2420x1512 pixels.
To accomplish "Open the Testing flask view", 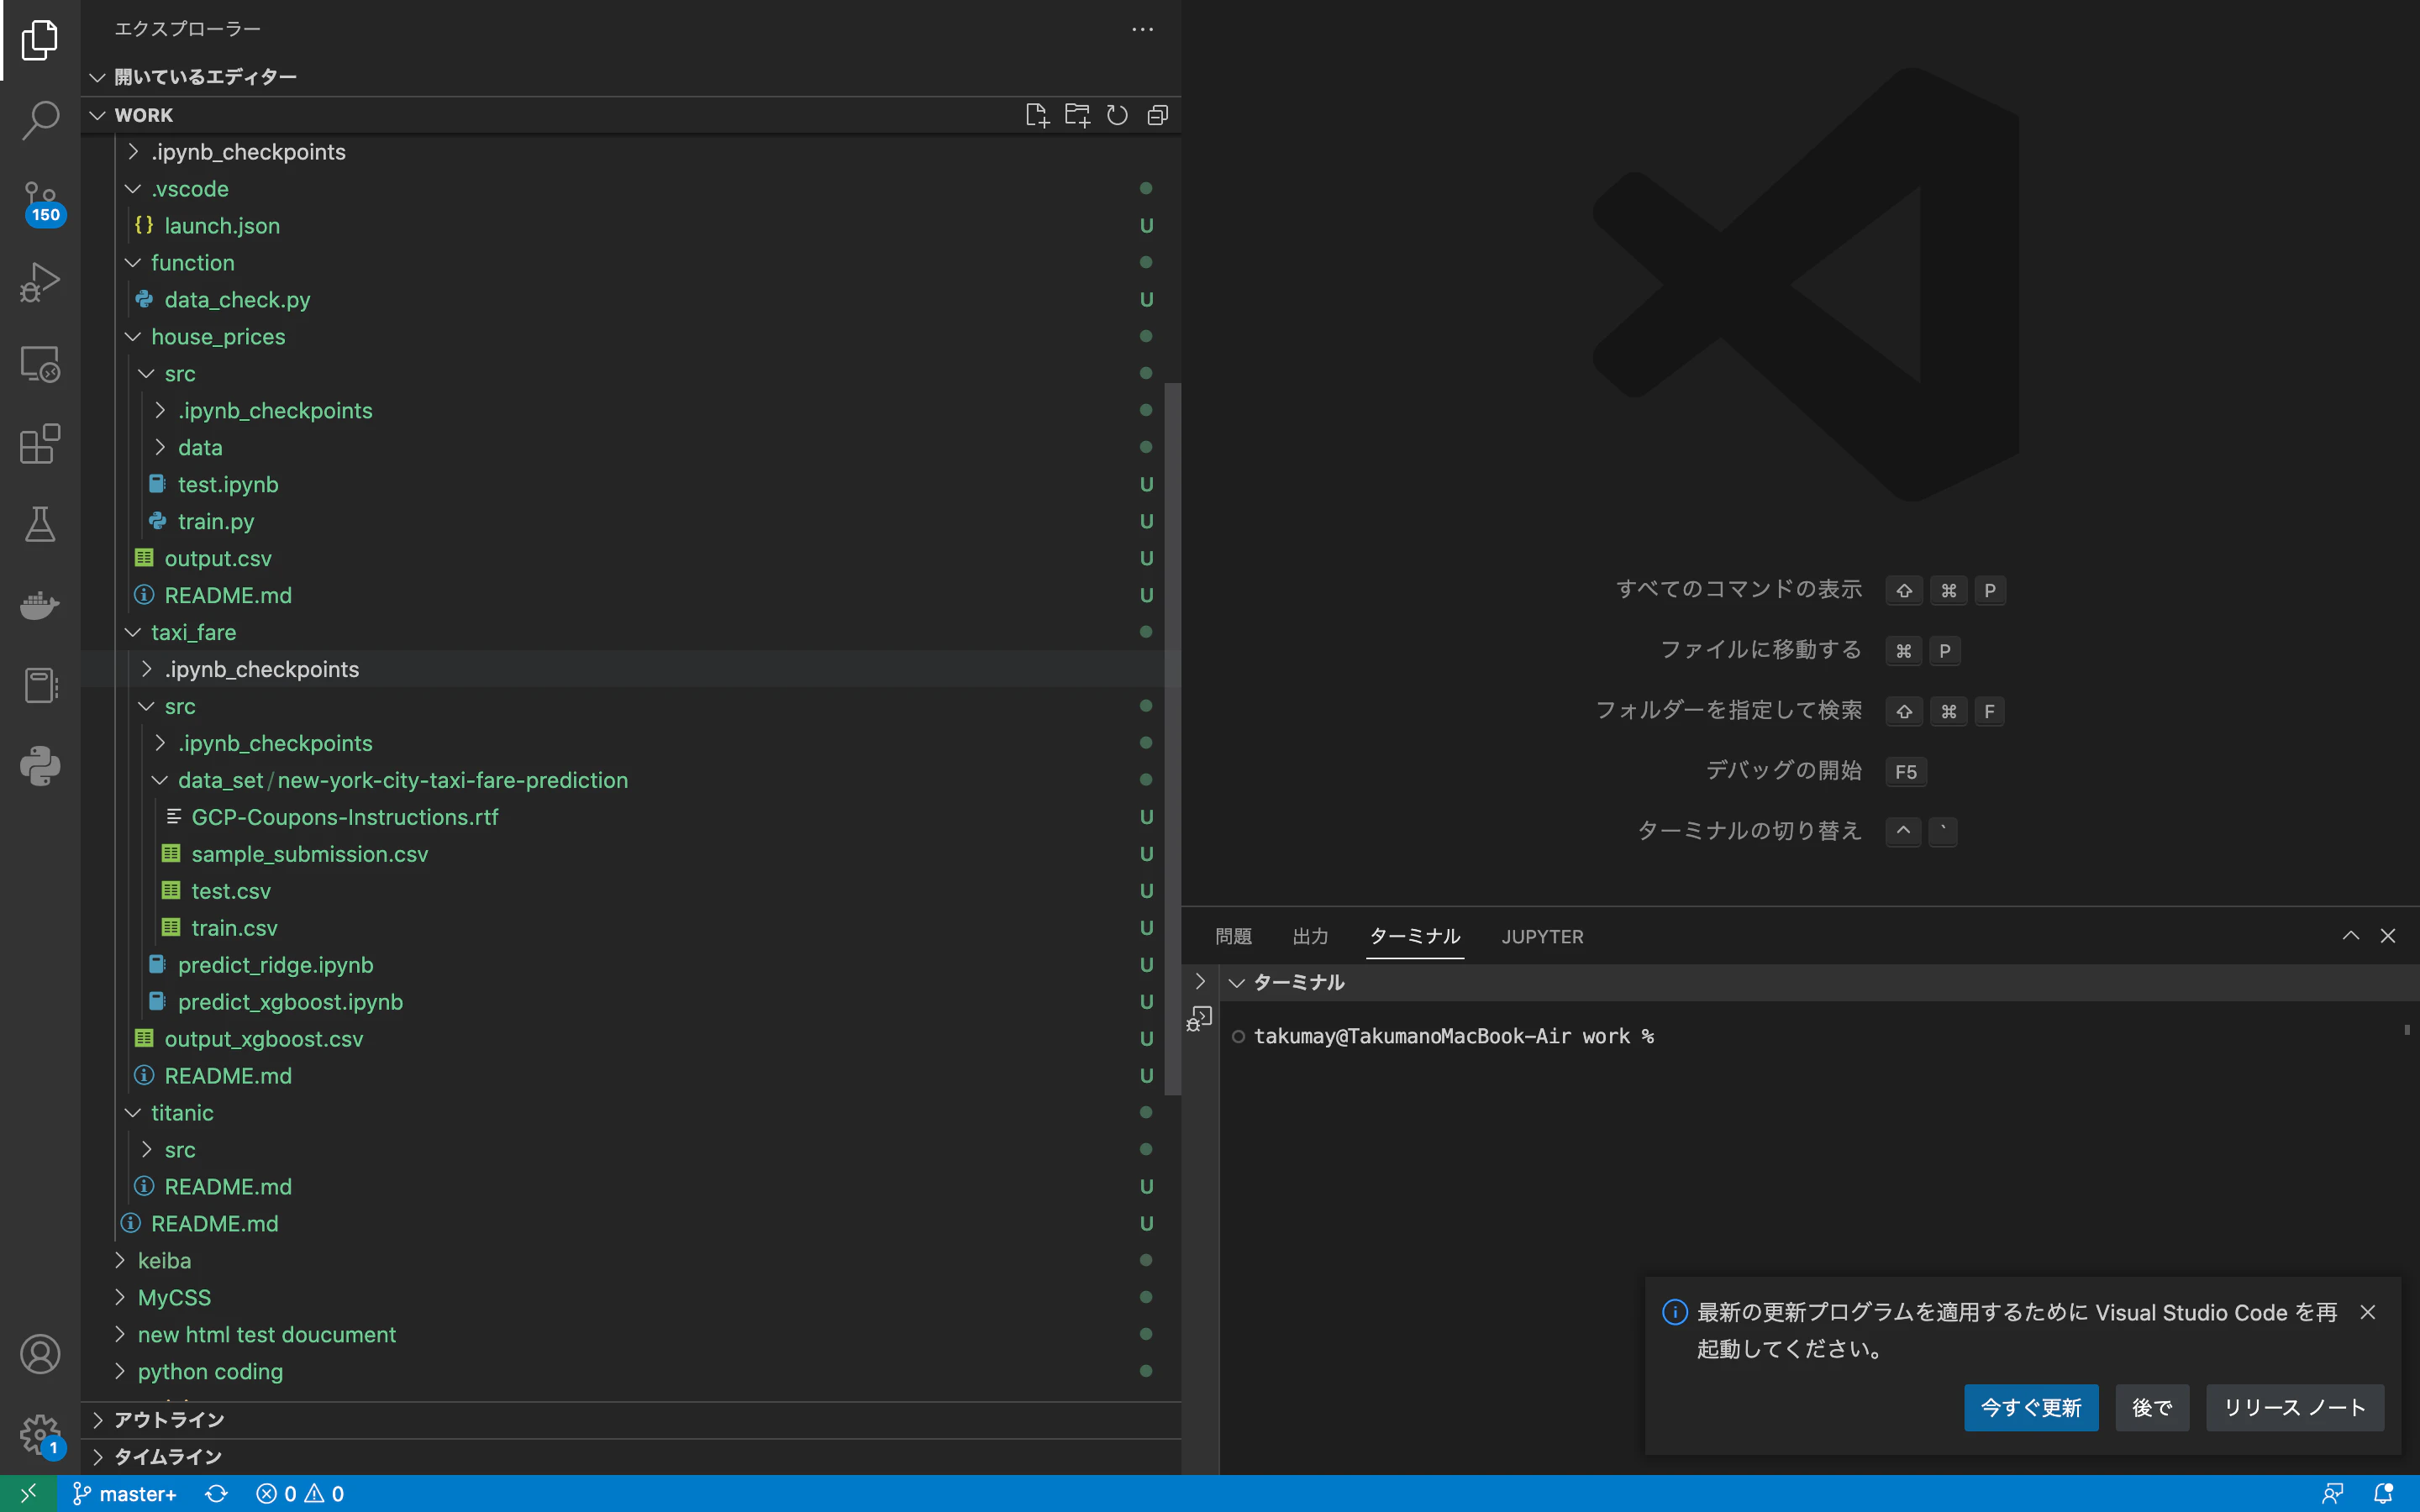I will tap(40, 524).
